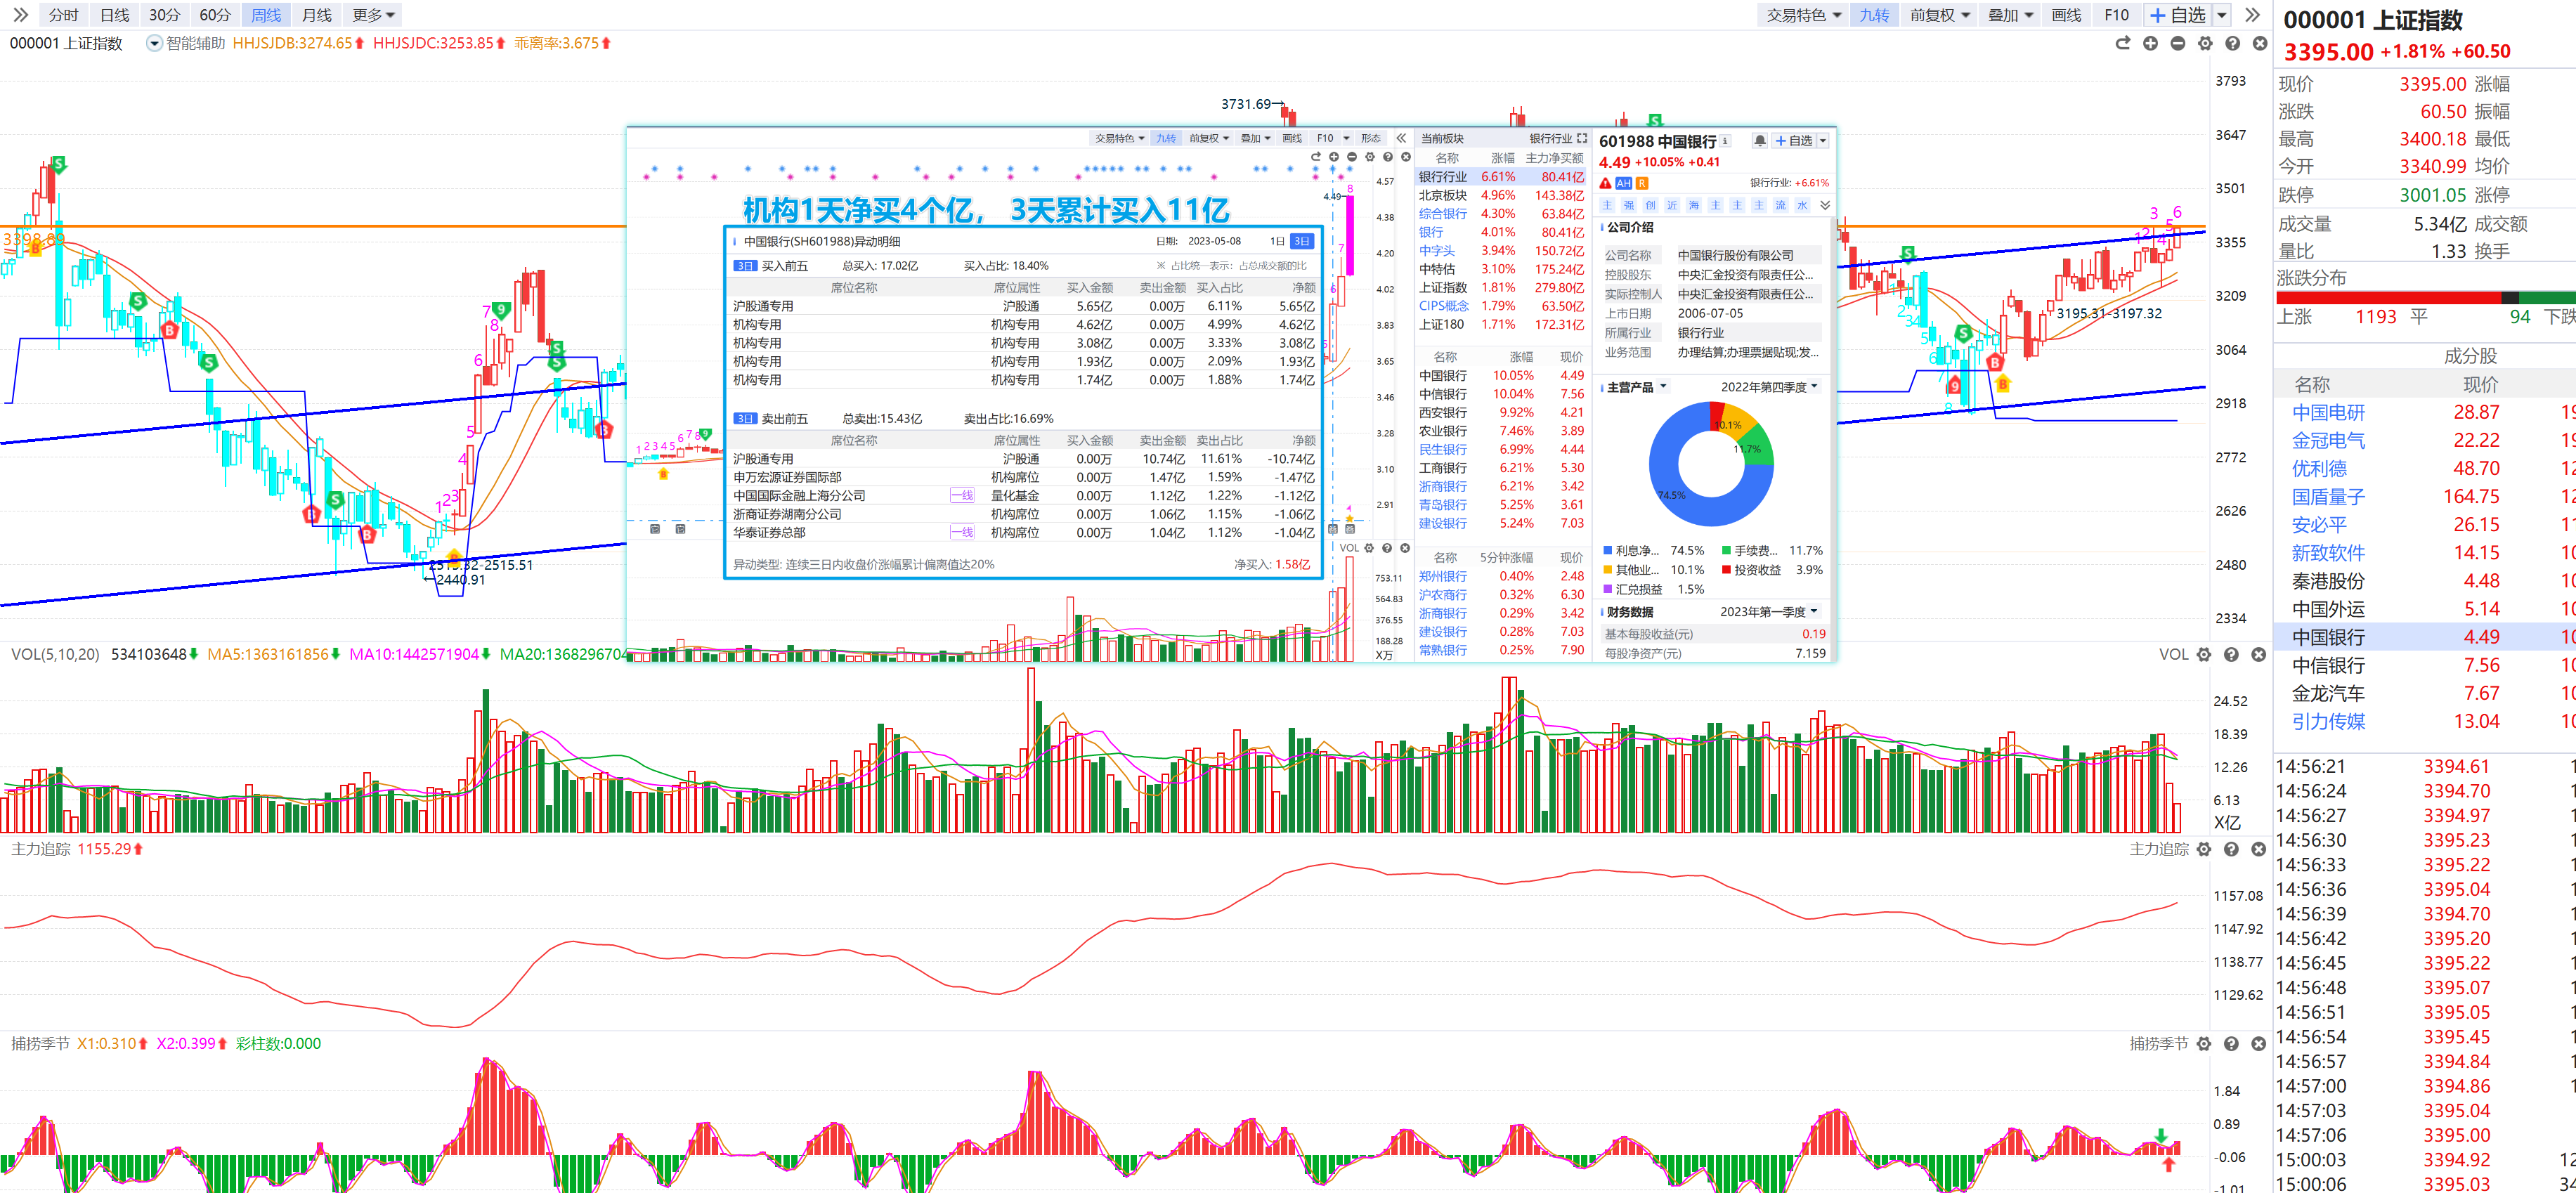This screenshot has width=2576, height=1193.
Task: Select 月线 period tab
Action: [x=317, y=15]
